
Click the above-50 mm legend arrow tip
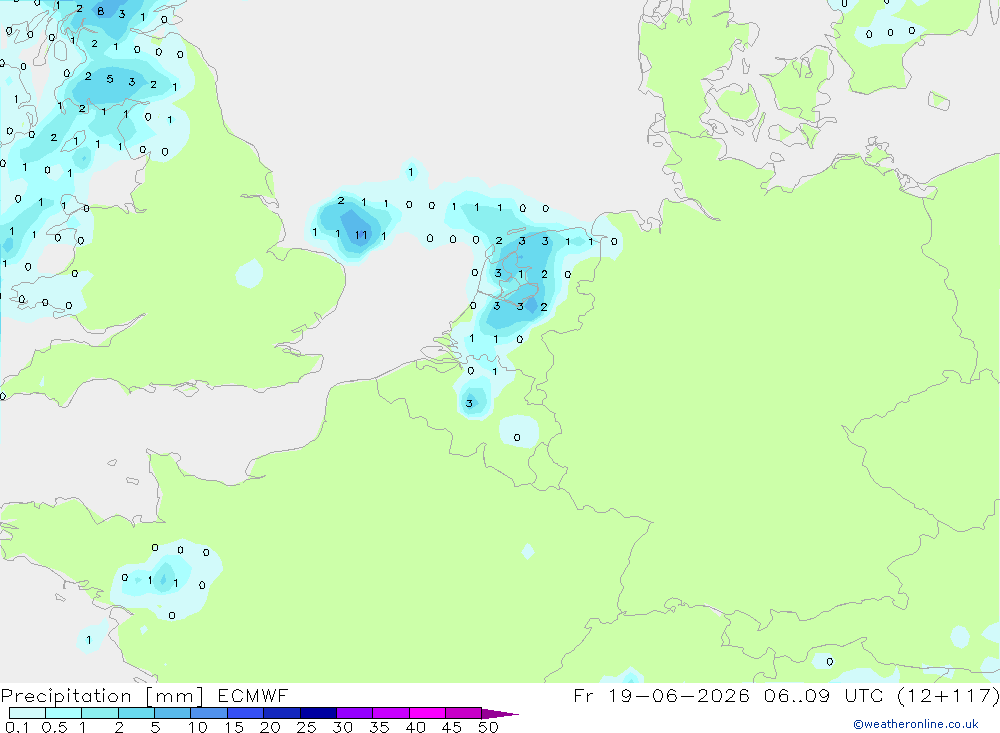[x=500, y=713]
